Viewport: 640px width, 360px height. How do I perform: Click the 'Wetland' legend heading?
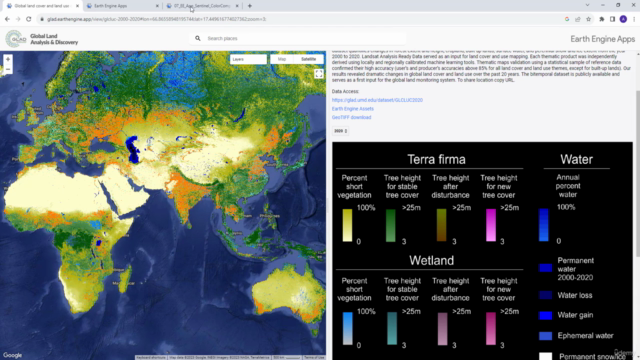[x=431, y=260]
